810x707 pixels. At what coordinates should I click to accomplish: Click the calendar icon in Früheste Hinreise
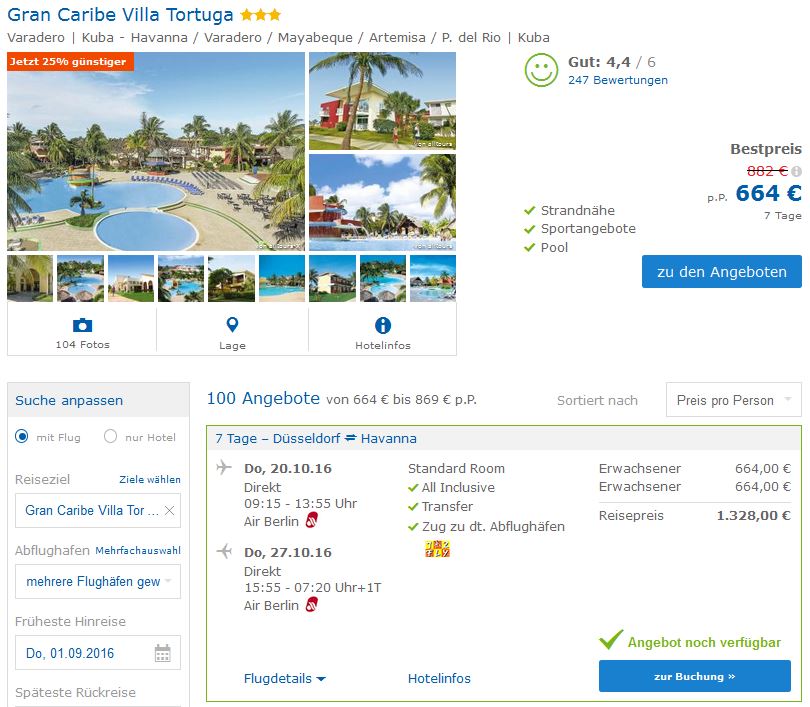(x=163, y=653)
